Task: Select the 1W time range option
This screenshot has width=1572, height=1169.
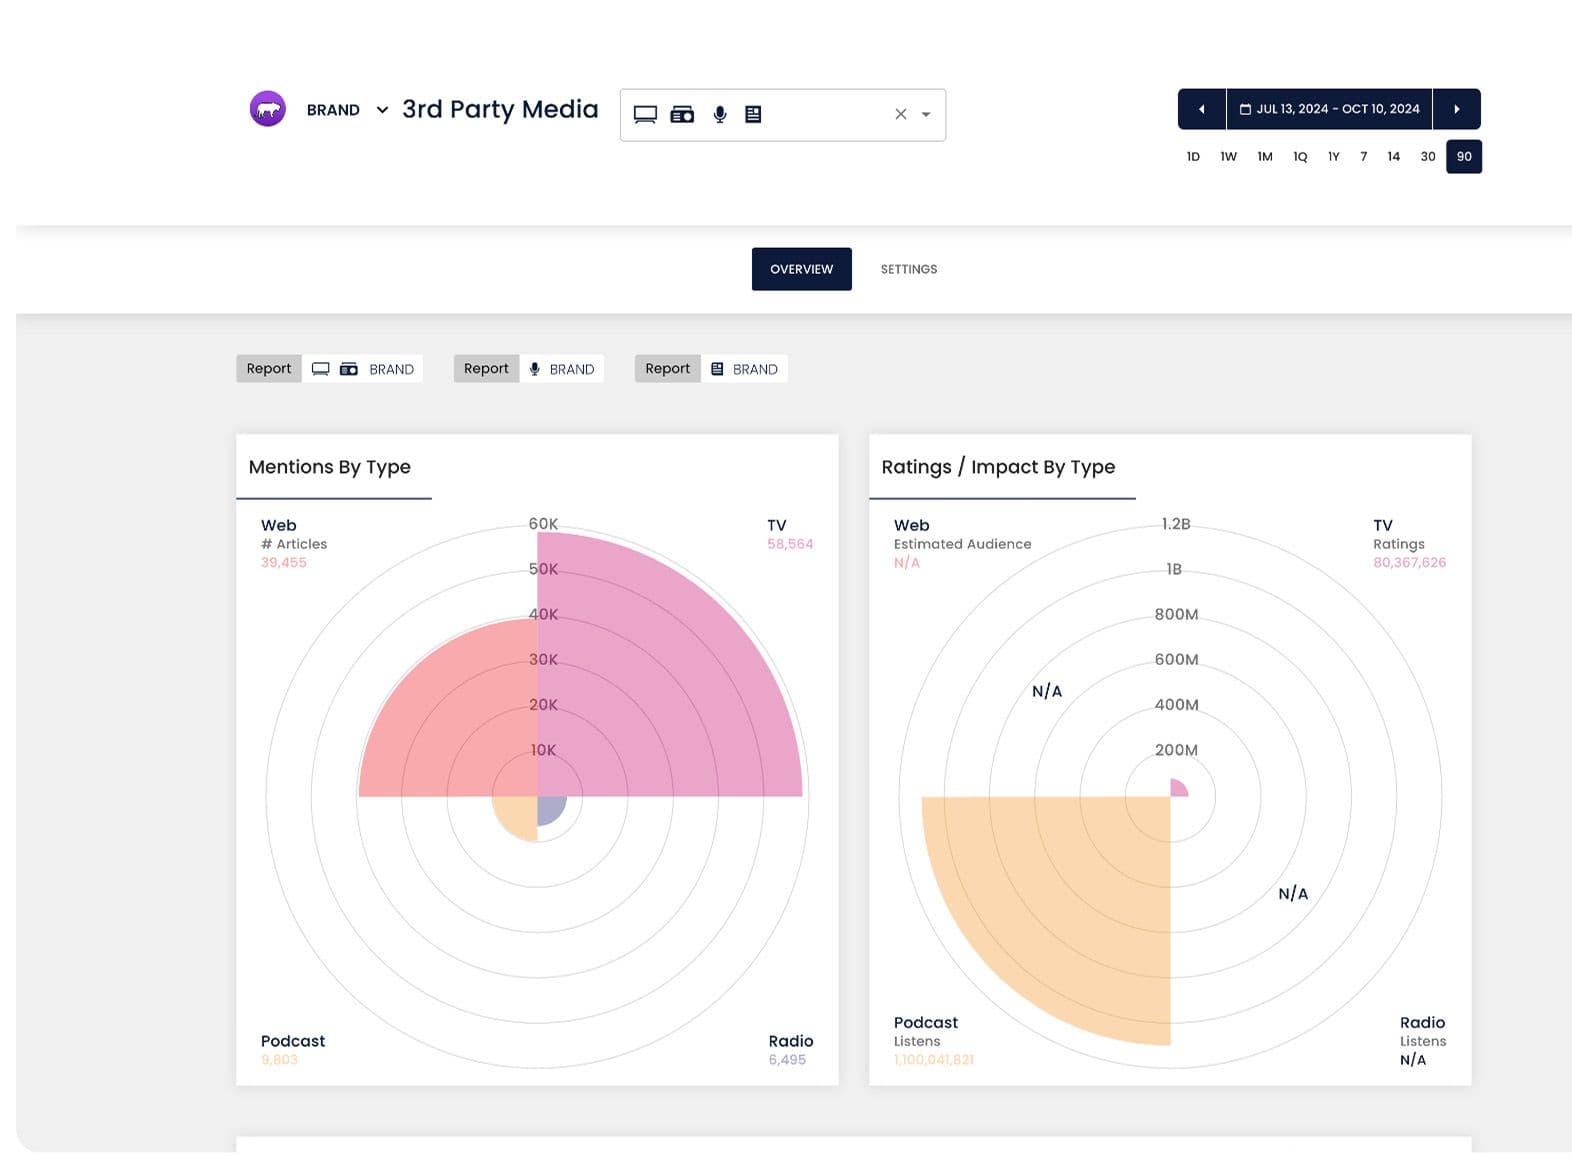Action: click(x=1228, y=157)
